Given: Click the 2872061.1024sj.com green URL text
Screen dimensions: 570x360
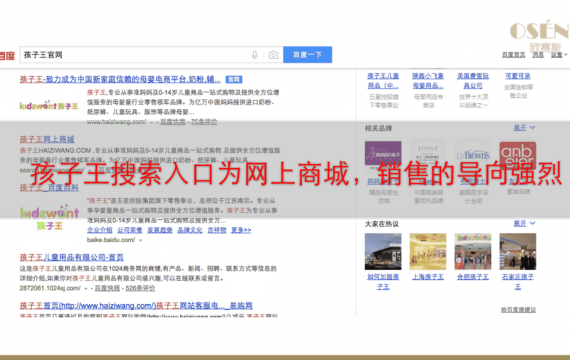Looking at the screenshot, I should pyautogui.click(x=50, y=288).
